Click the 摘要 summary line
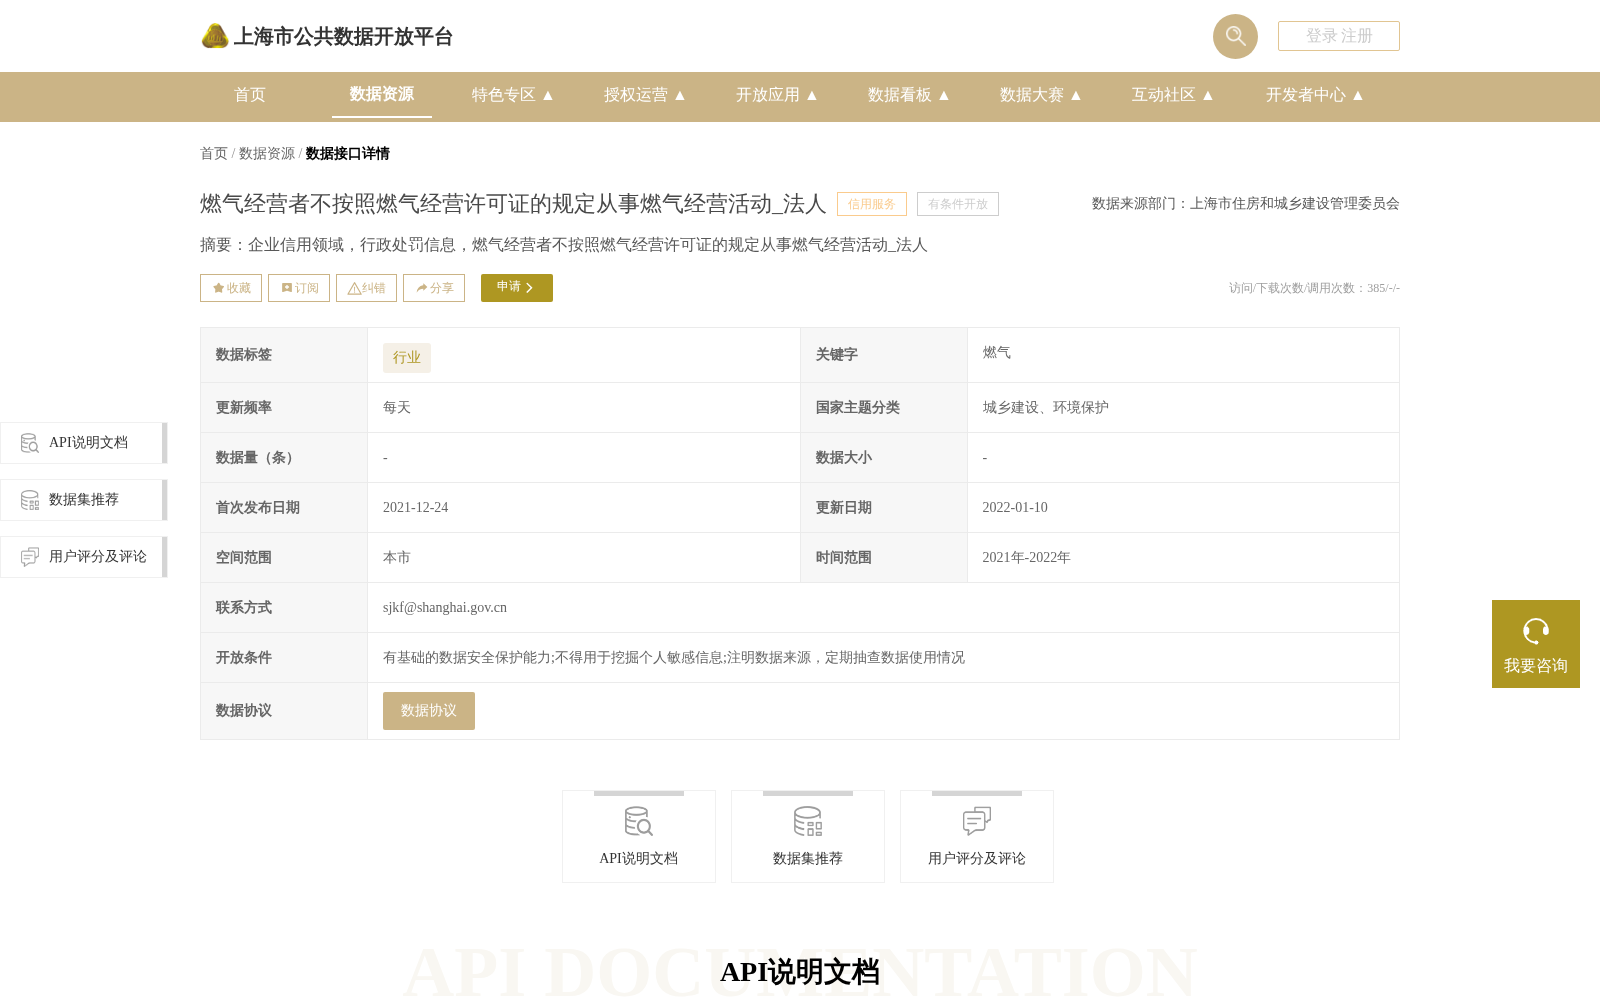The image size is (1600, 1000). [x=564, y=245]
